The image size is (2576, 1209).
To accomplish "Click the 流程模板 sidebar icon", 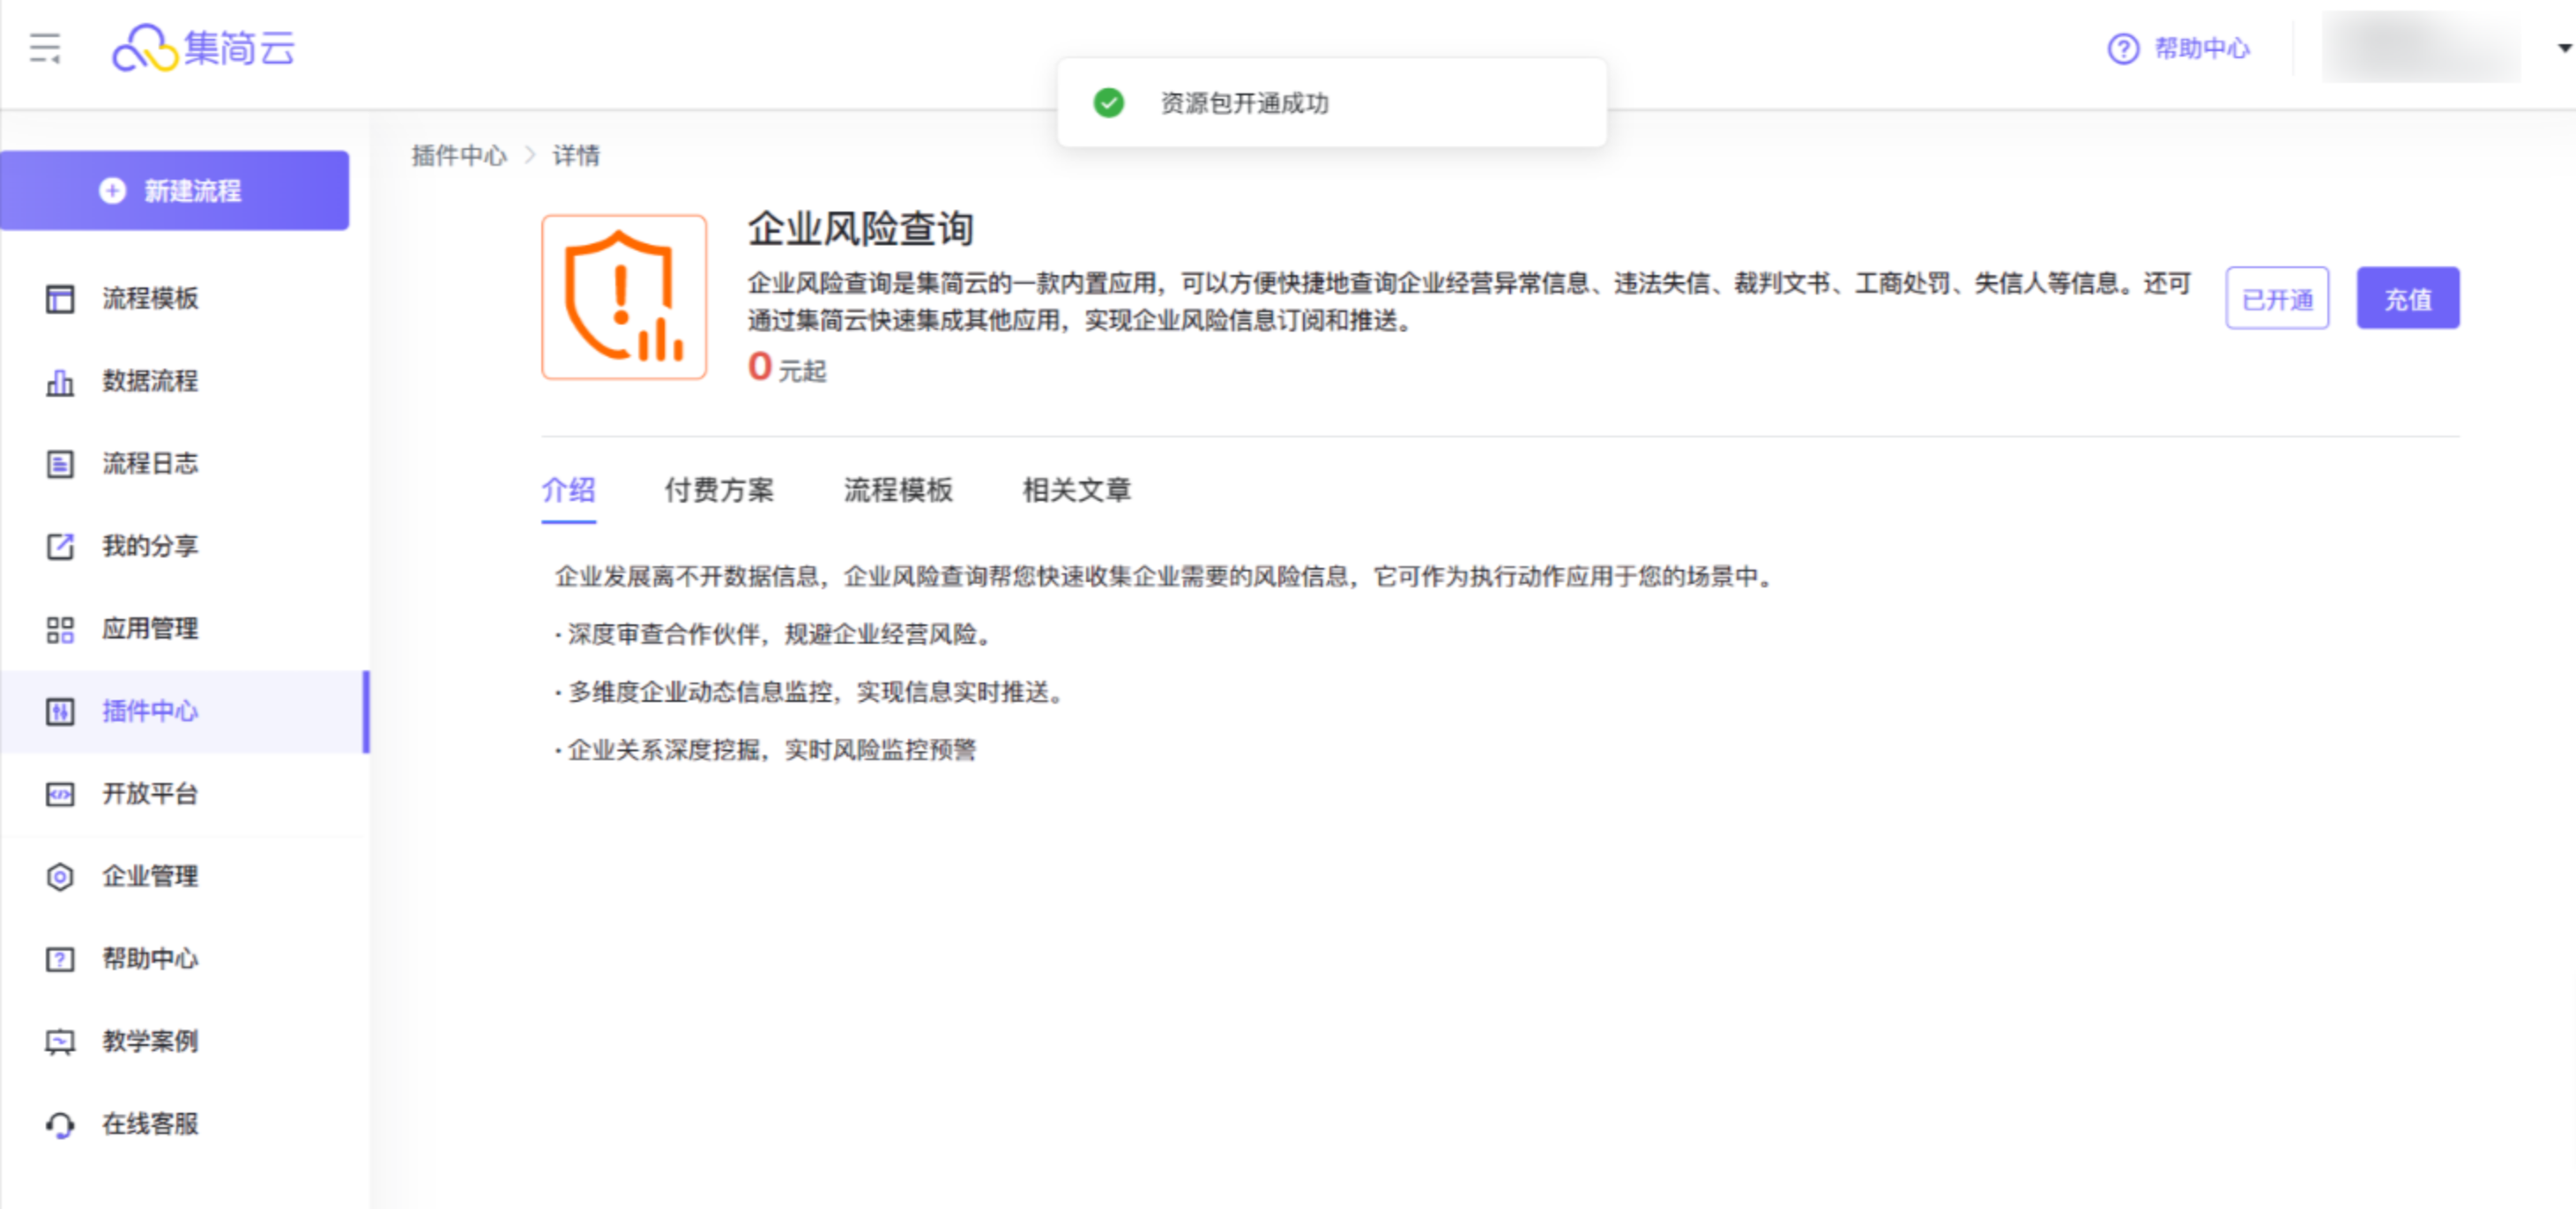I will (60, 298).
